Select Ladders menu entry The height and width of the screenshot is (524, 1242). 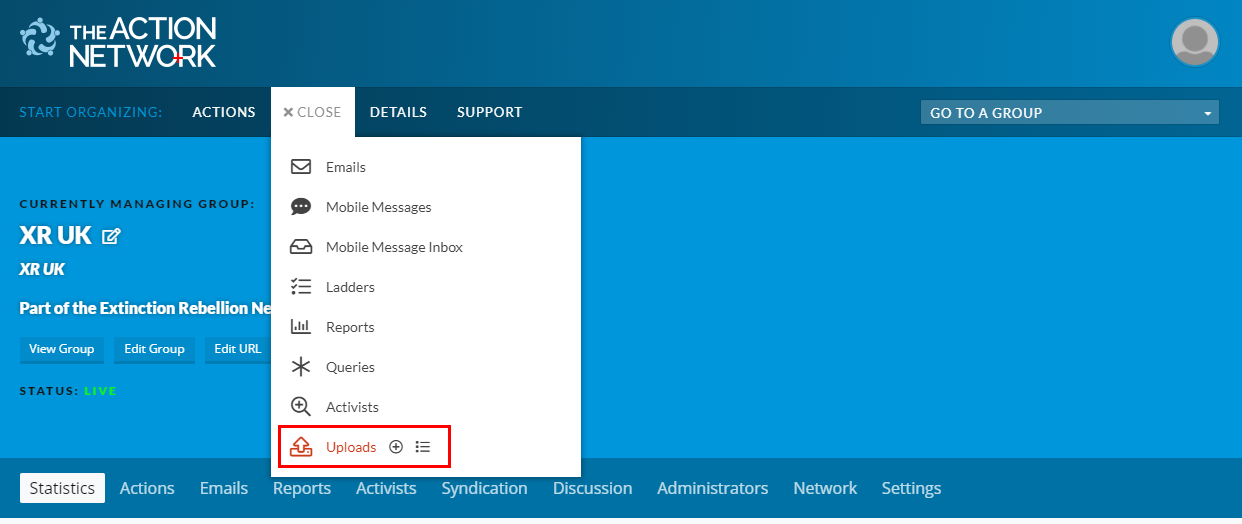(x=350, y=287)
